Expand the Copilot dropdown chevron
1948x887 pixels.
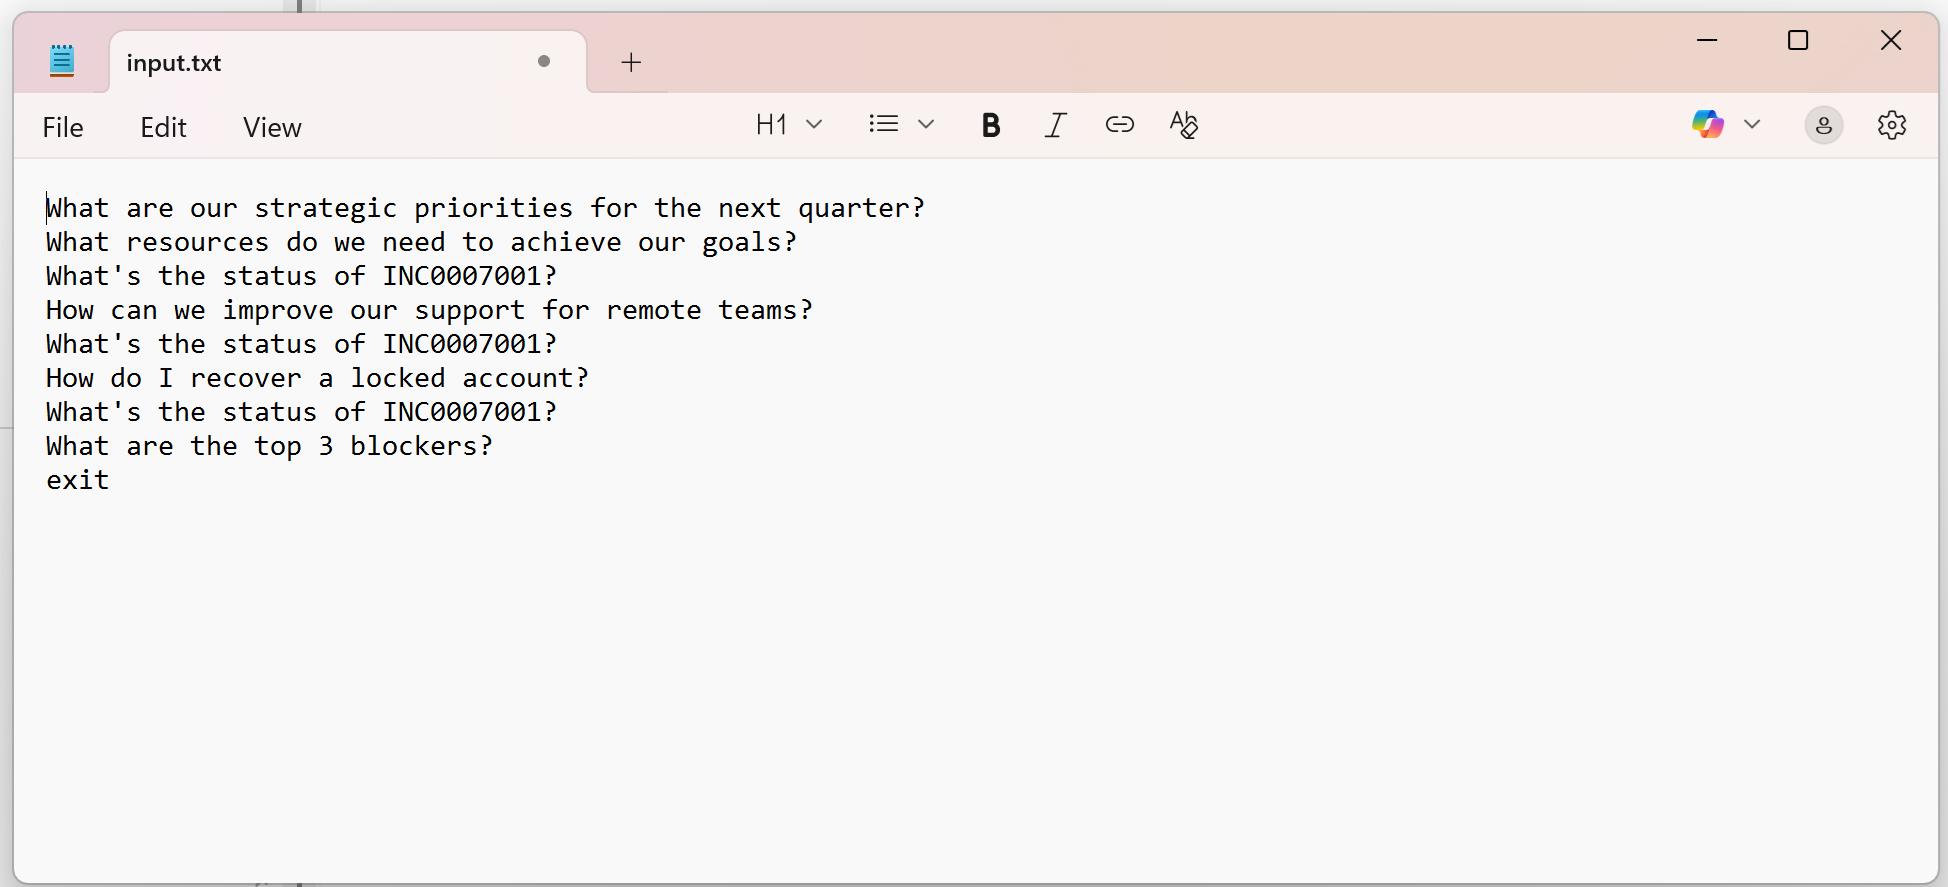click(x=1752, y=124)
